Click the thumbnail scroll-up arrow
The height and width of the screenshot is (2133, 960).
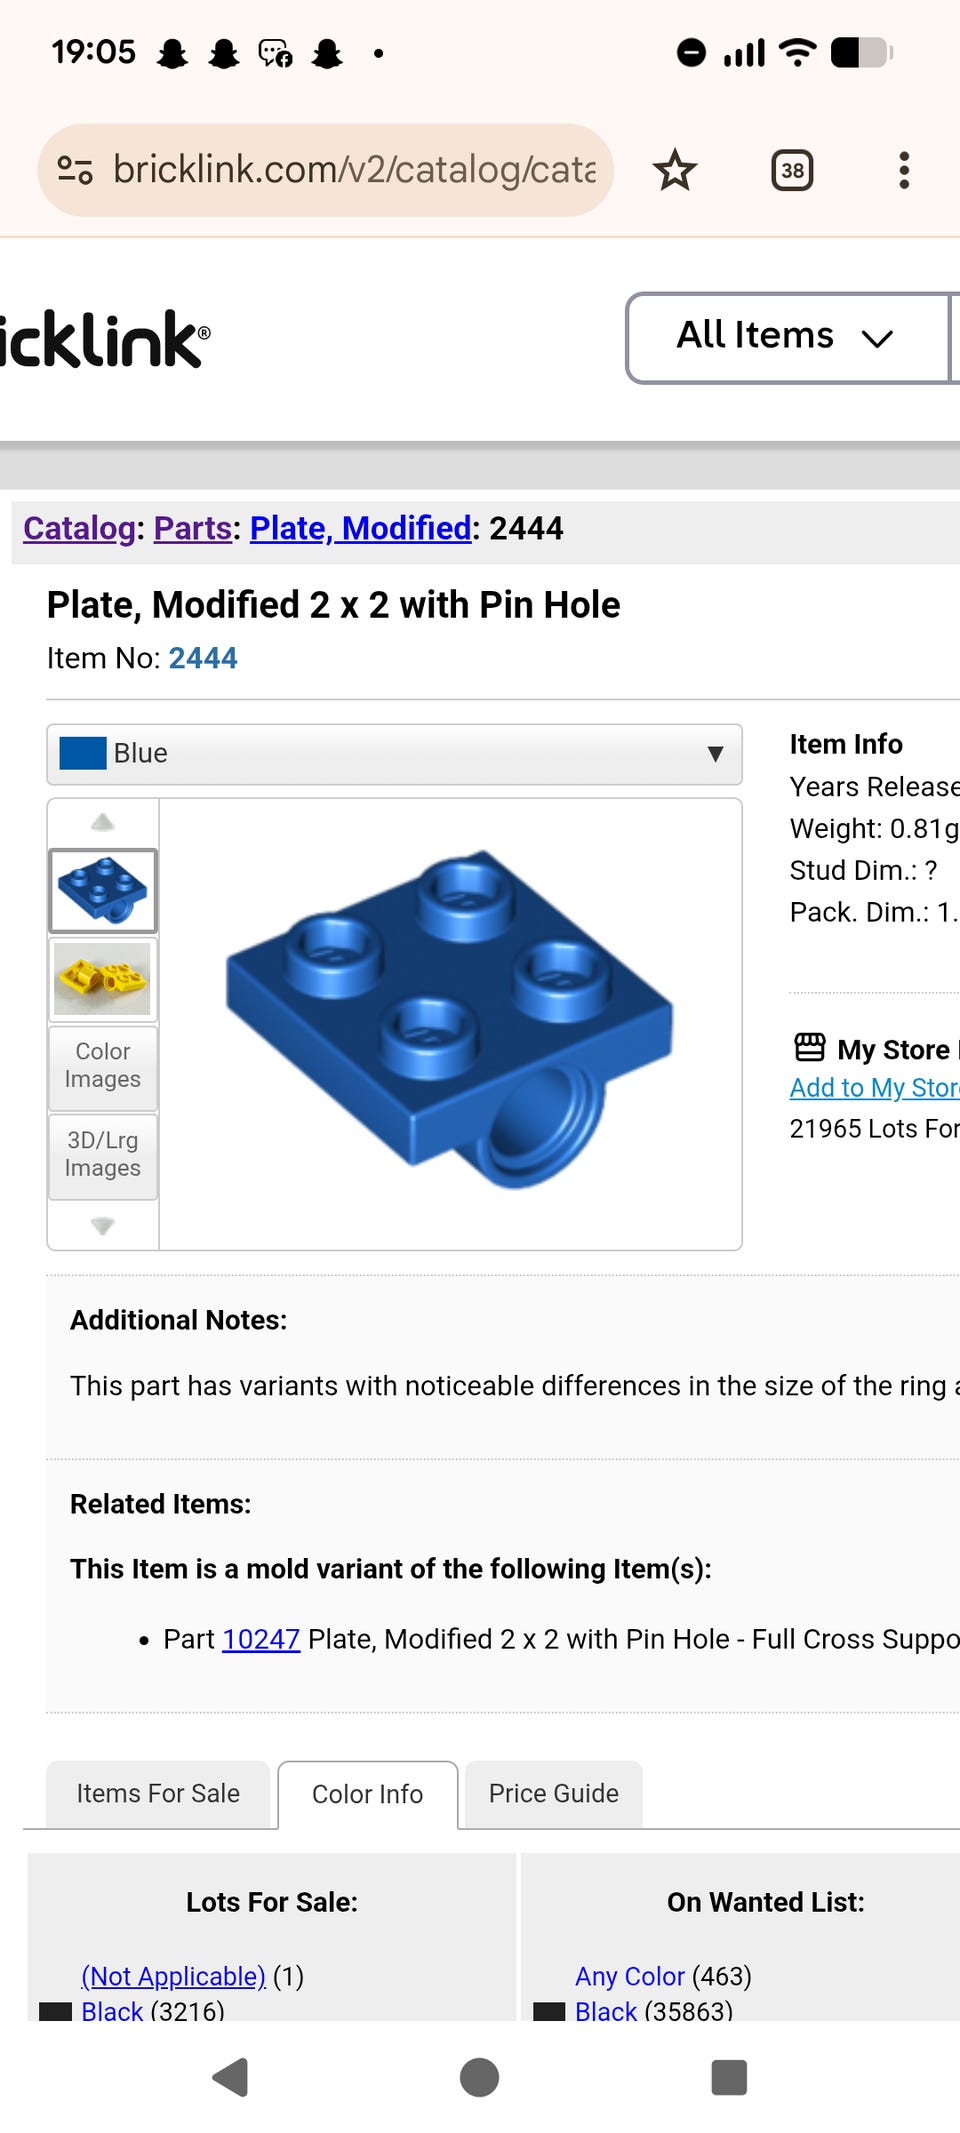(102, 822)
